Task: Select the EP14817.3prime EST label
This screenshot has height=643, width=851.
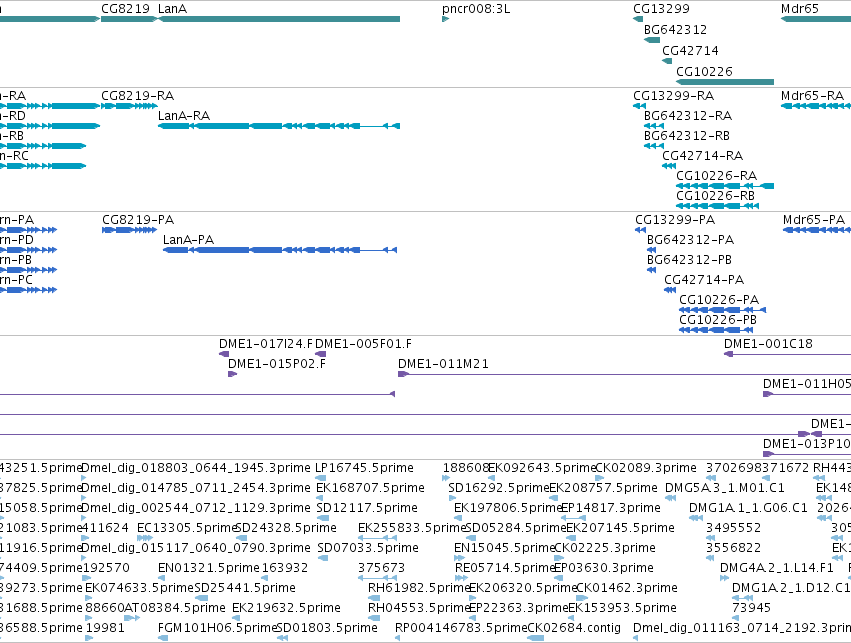Action: (611, 508)
